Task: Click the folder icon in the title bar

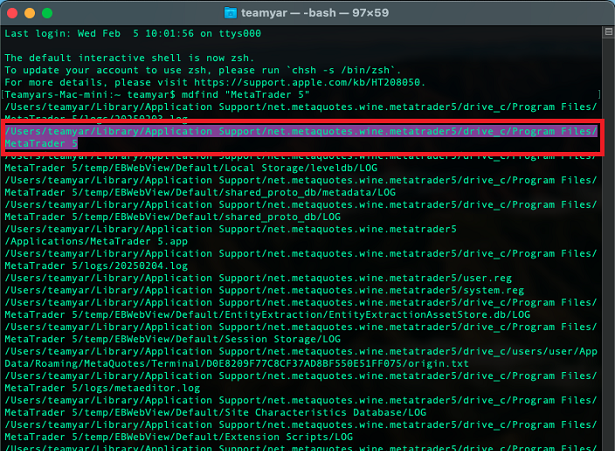Action: coord(232,13)
